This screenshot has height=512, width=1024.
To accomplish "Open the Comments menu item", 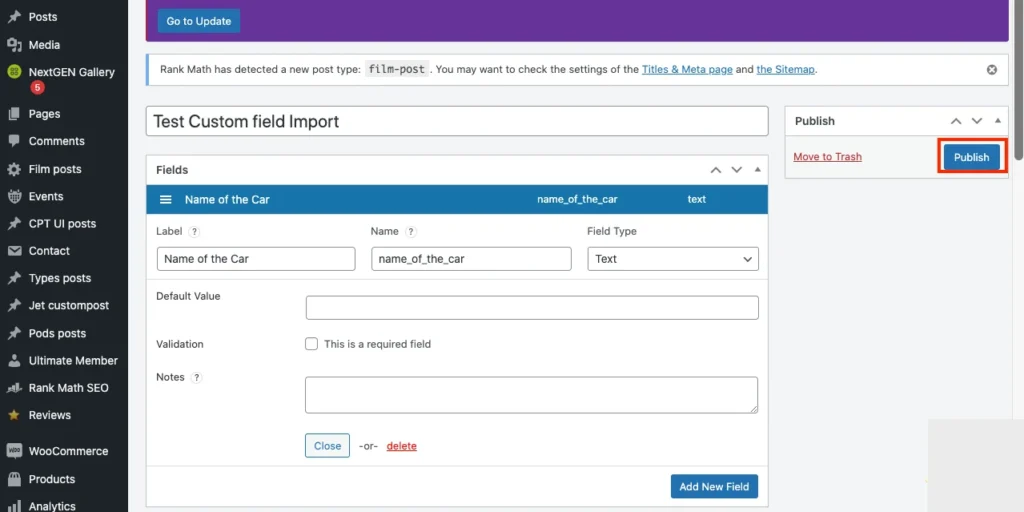I will click(x=56, y=141).
